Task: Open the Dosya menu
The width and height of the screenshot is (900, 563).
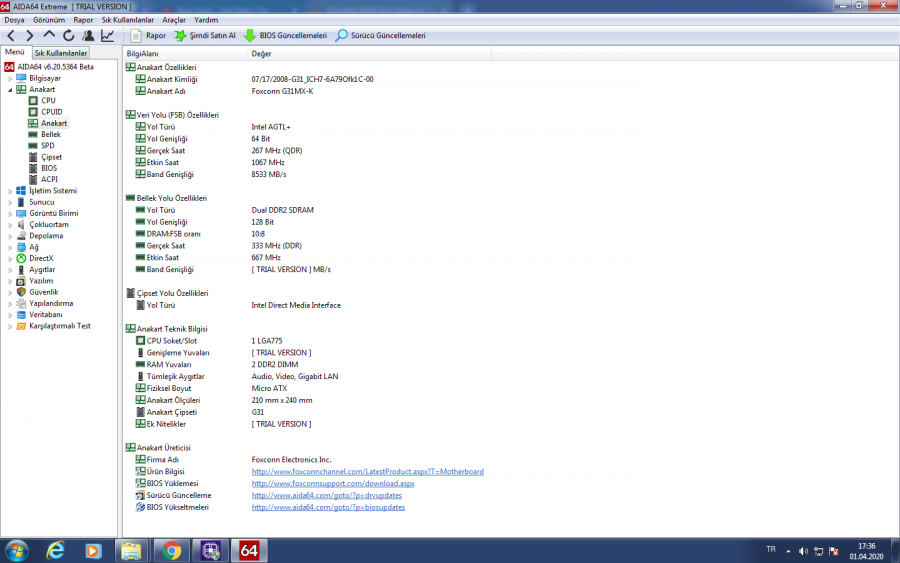Action: point(14,20)
